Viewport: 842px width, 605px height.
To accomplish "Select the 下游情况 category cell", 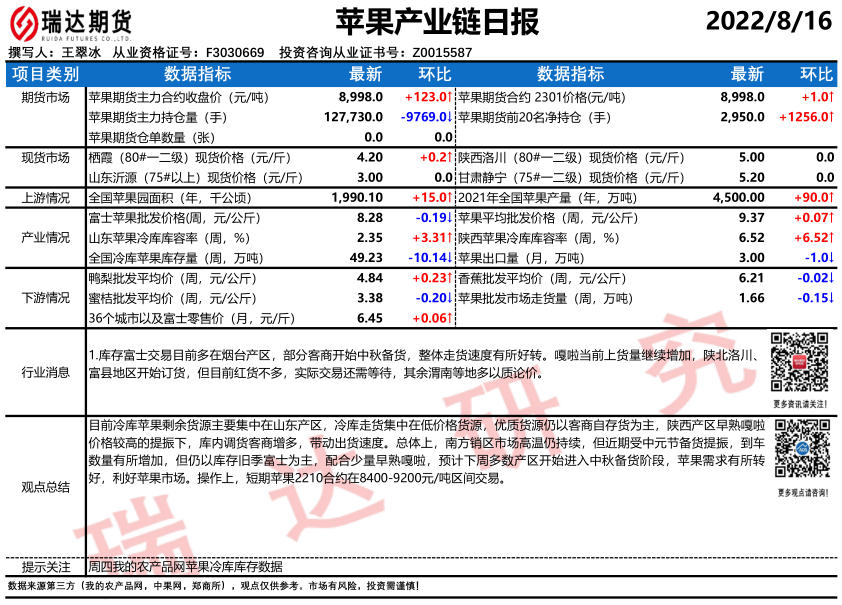I will tap(45, 298).
